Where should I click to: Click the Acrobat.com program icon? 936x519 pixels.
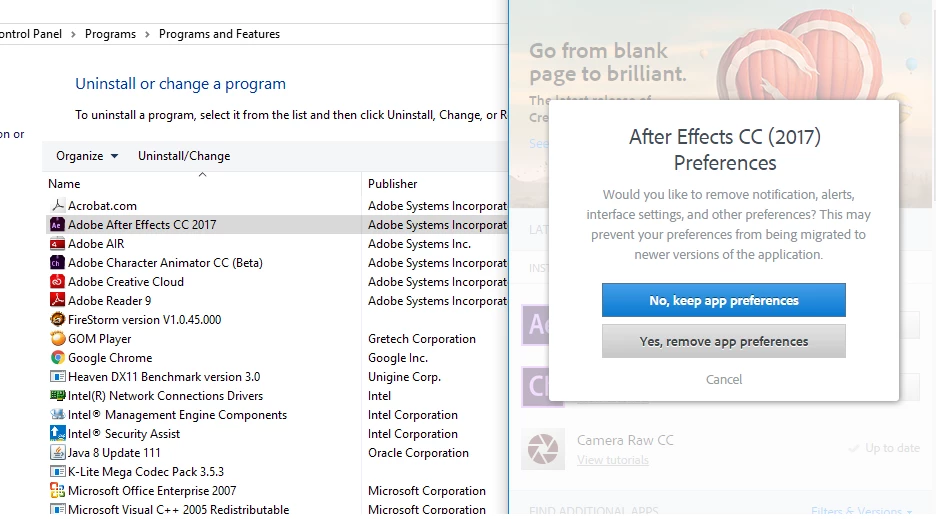(57, 205)
